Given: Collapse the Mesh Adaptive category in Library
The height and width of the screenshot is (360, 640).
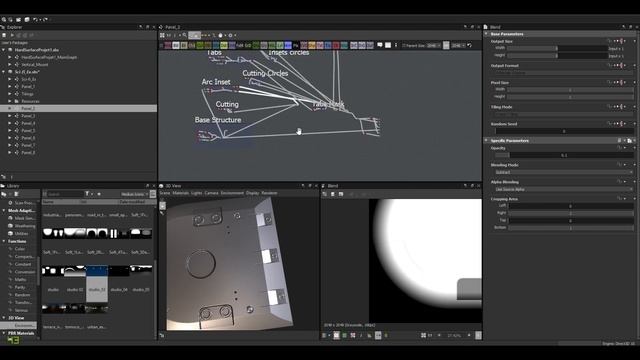Looking at the screenshot, I should click(4, 211).
